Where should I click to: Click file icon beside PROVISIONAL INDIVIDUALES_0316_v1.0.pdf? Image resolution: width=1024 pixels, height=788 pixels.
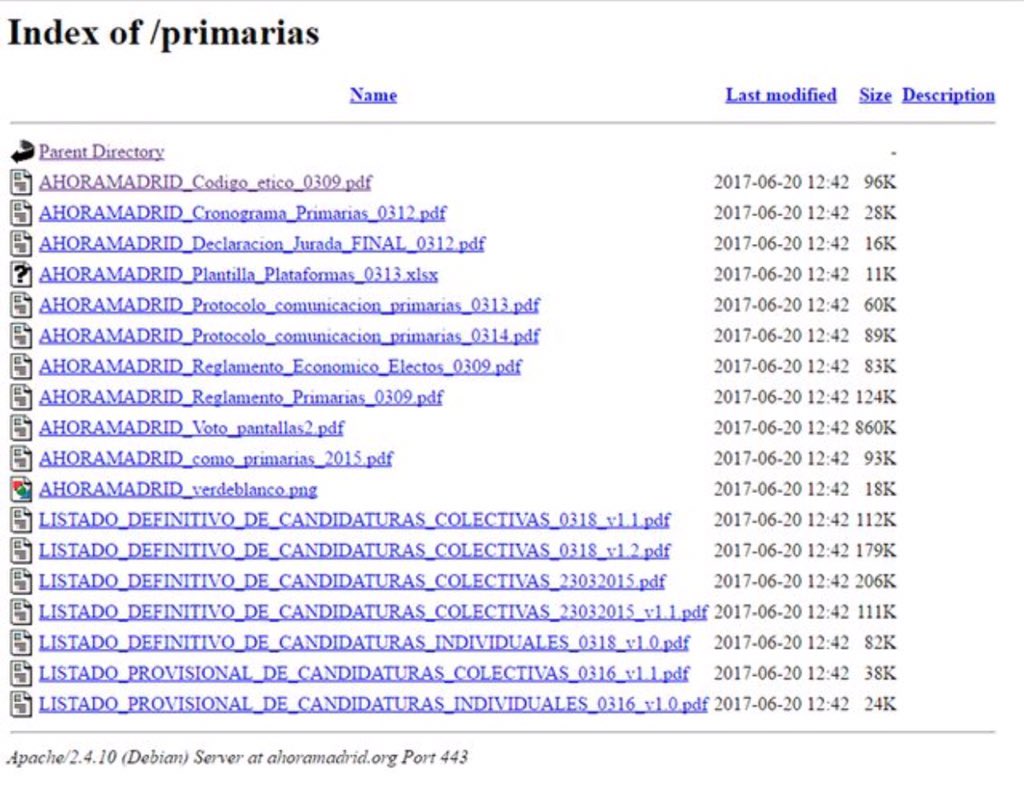point(21,704)
